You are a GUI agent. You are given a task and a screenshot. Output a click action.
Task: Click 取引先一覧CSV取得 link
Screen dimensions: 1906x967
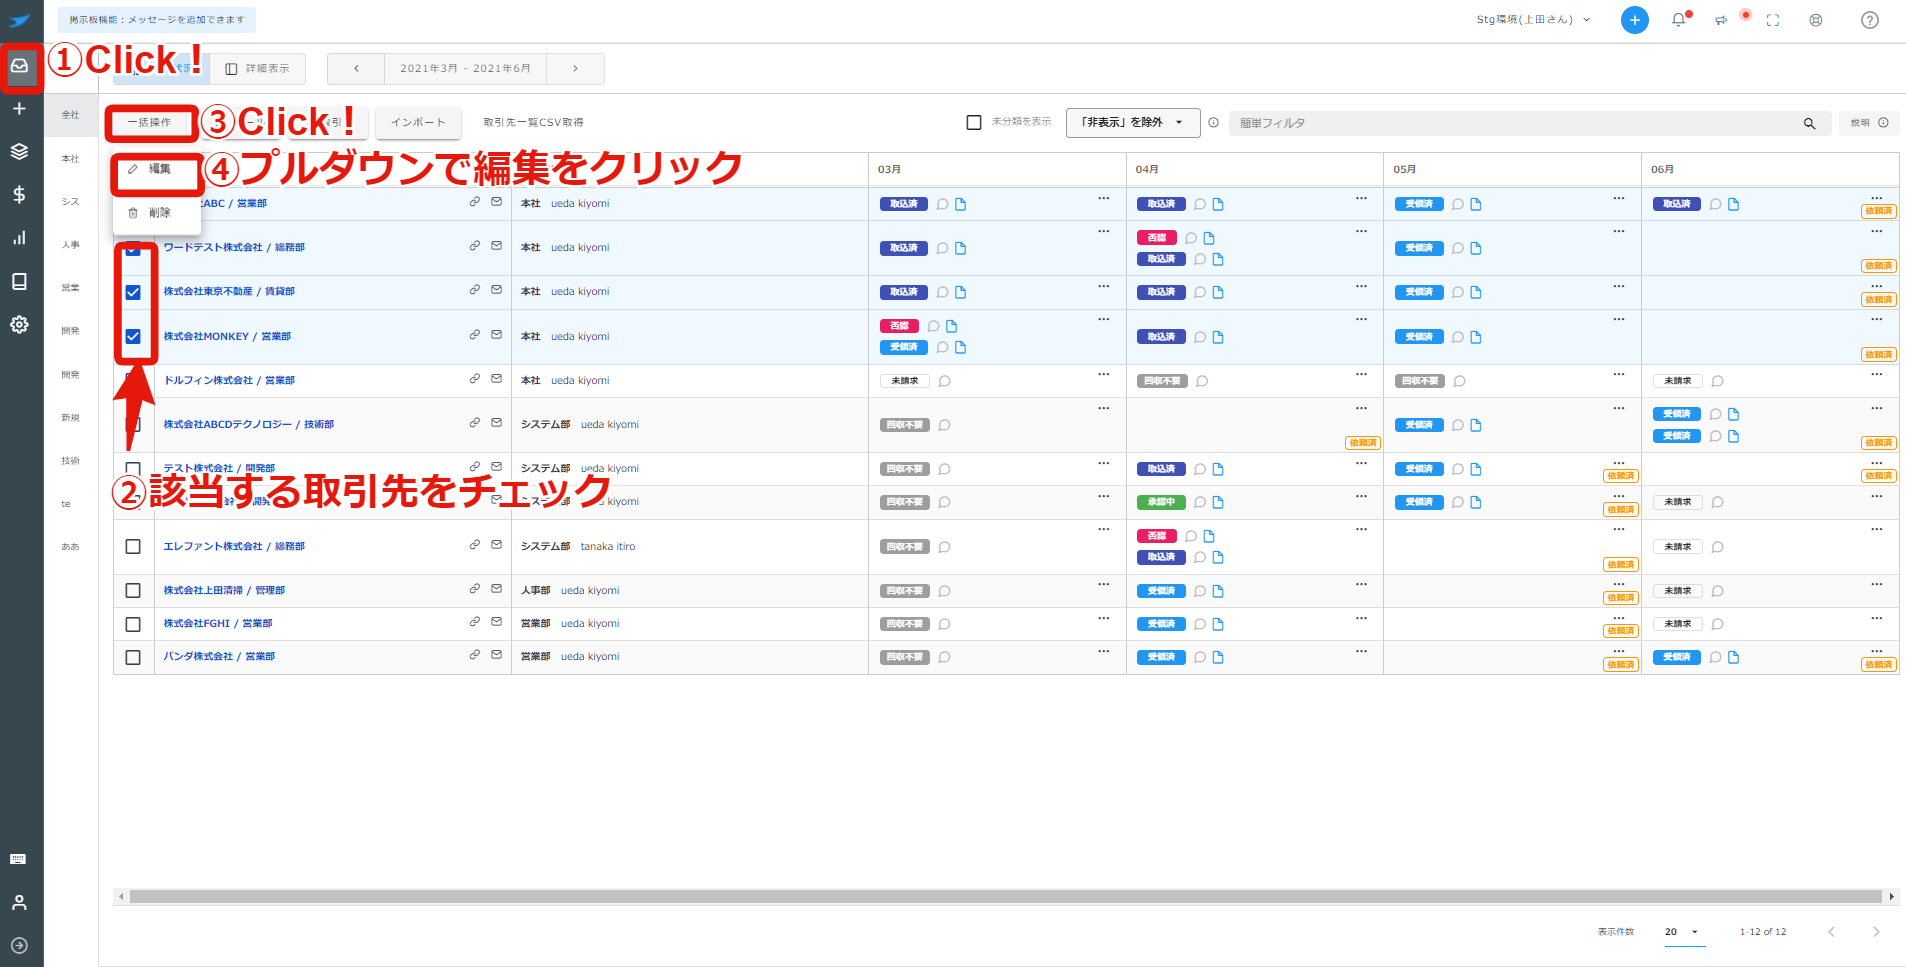coord(533,123)
